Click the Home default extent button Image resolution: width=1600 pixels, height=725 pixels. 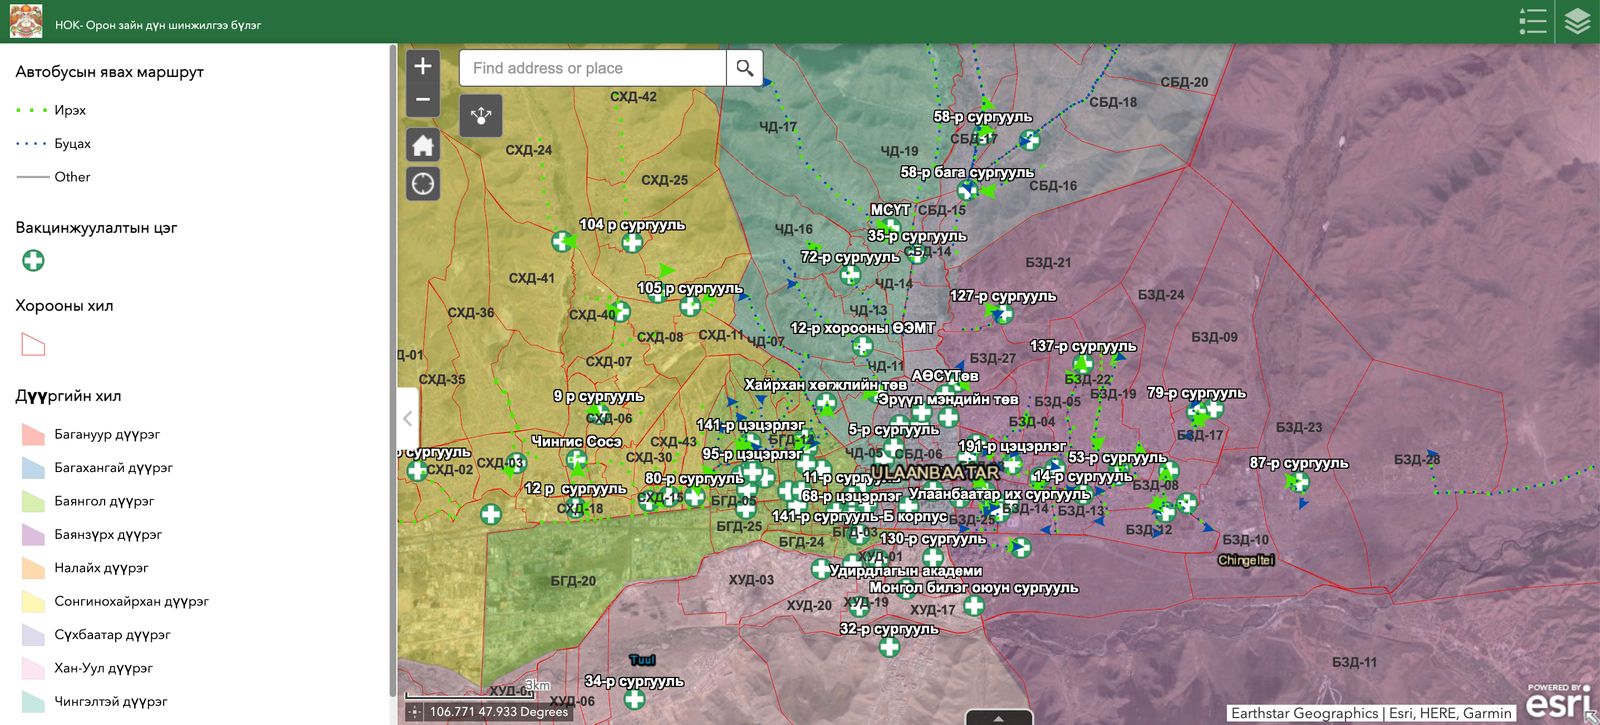(x=423, y=145)
